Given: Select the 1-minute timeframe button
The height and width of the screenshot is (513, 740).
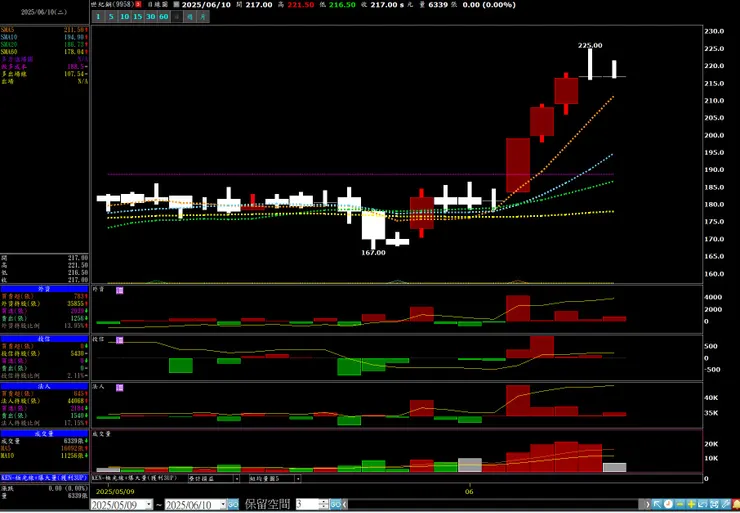Looking at the screenshot, I should (x=98, y=17).
